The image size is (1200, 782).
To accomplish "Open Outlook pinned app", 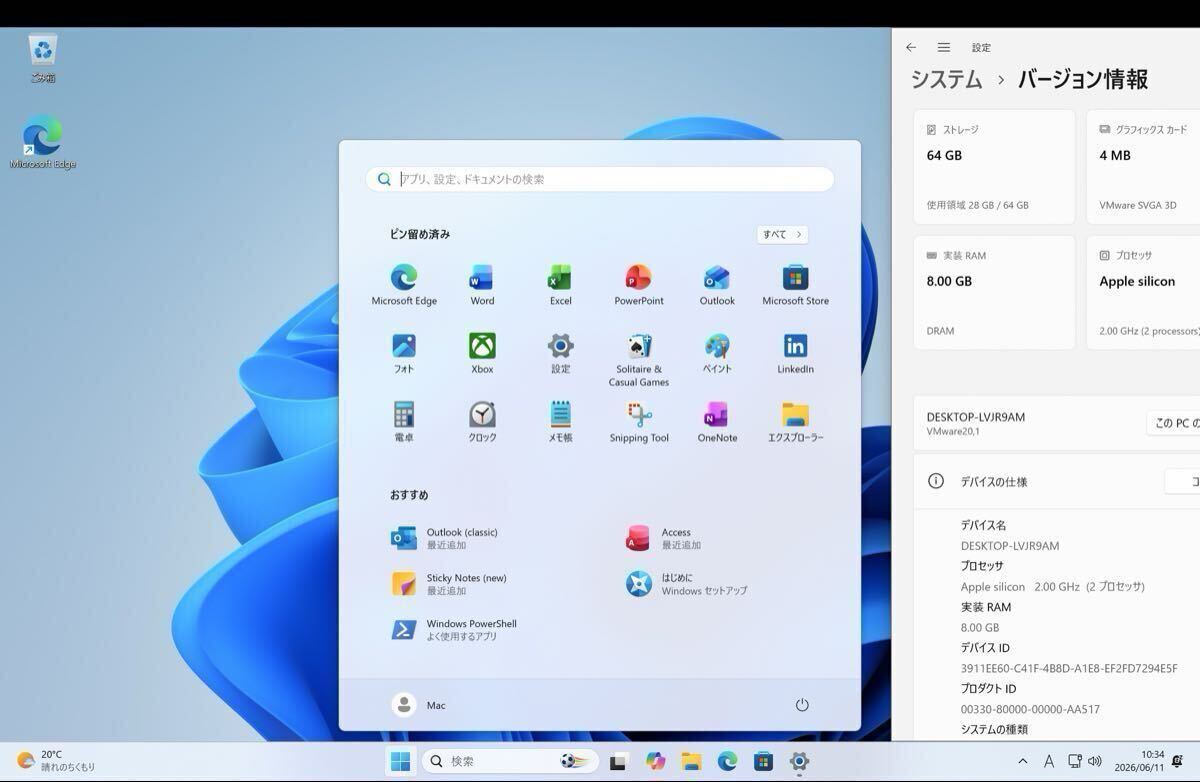I will [717, 285].
